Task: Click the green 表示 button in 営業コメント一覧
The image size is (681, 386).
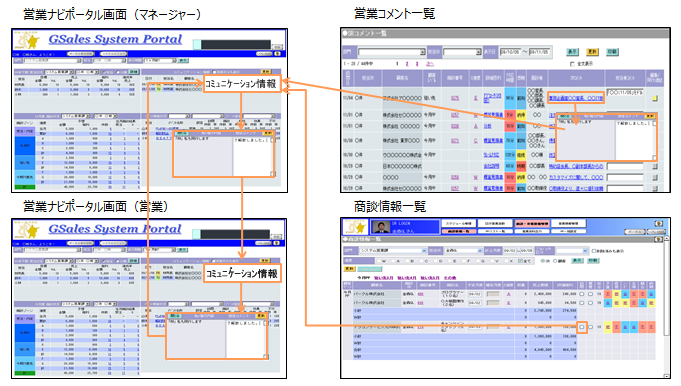Action: click(x=572, y=52)
